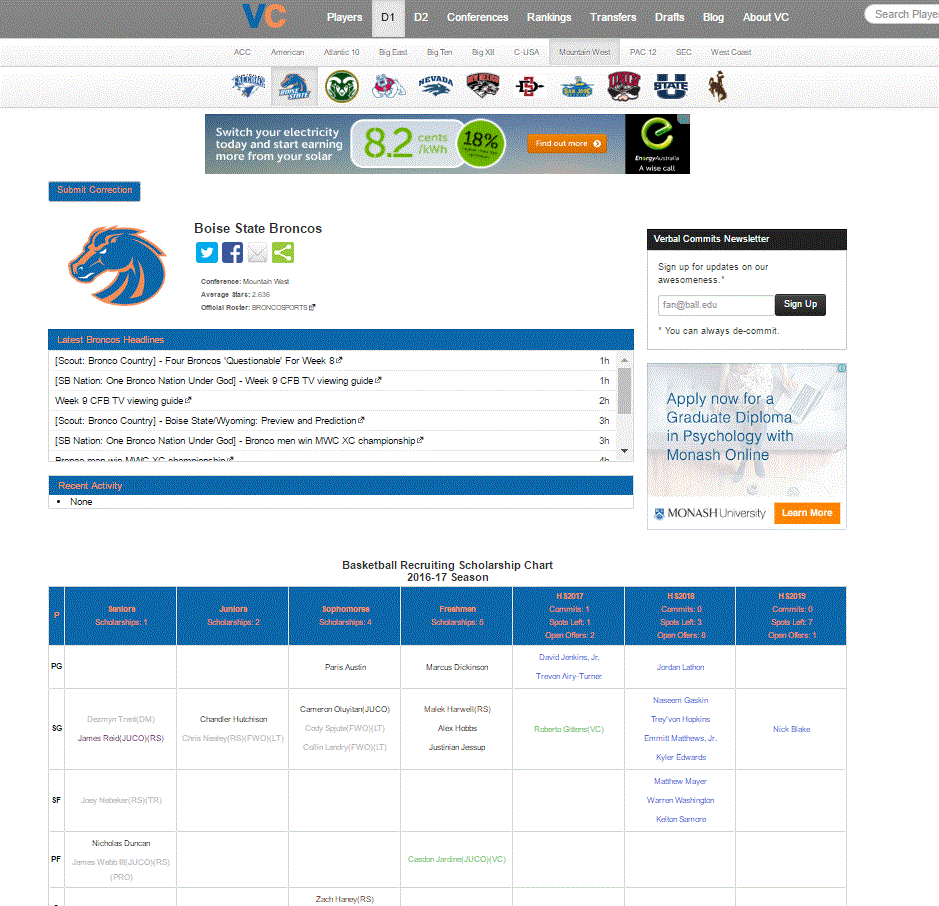Open the Air Force Falcons team logo
This screenshot has height=906, width=939.
[248, 86]
